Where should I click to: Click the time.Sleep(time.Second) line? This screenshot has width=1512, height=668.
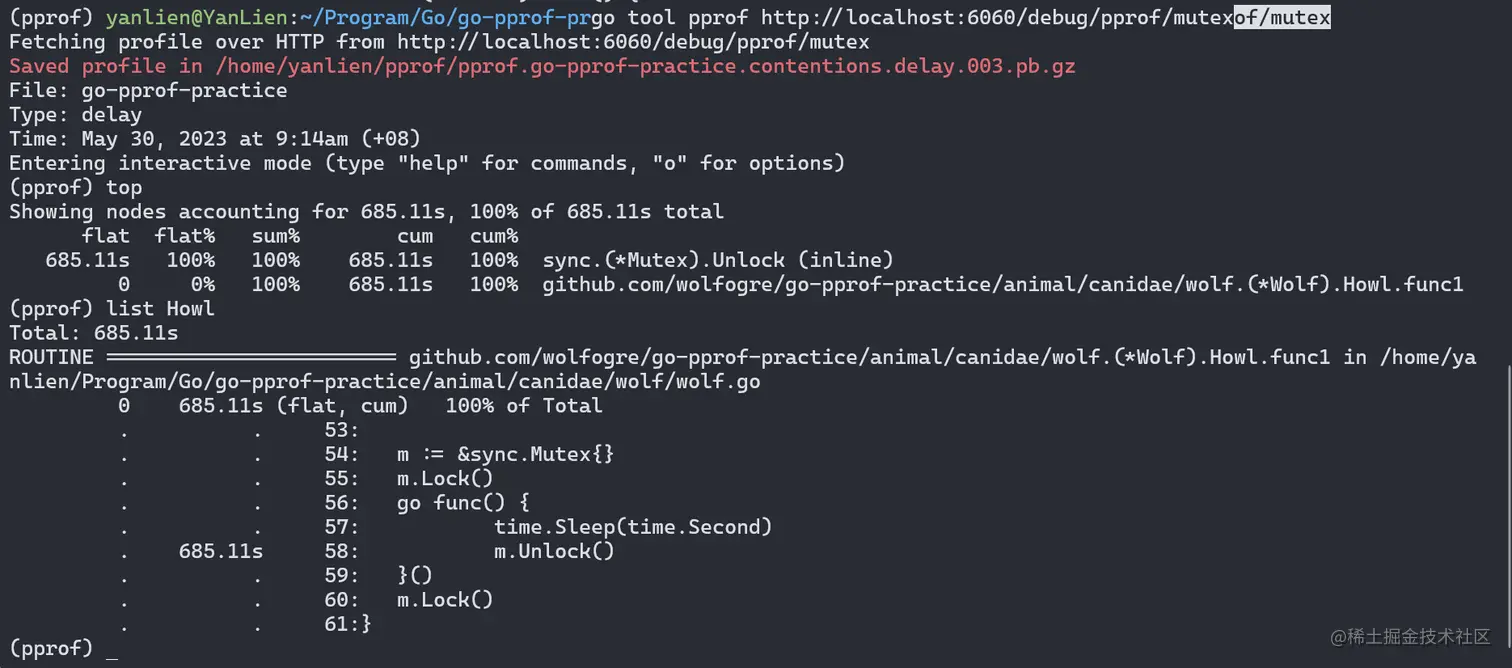[633, 527]
